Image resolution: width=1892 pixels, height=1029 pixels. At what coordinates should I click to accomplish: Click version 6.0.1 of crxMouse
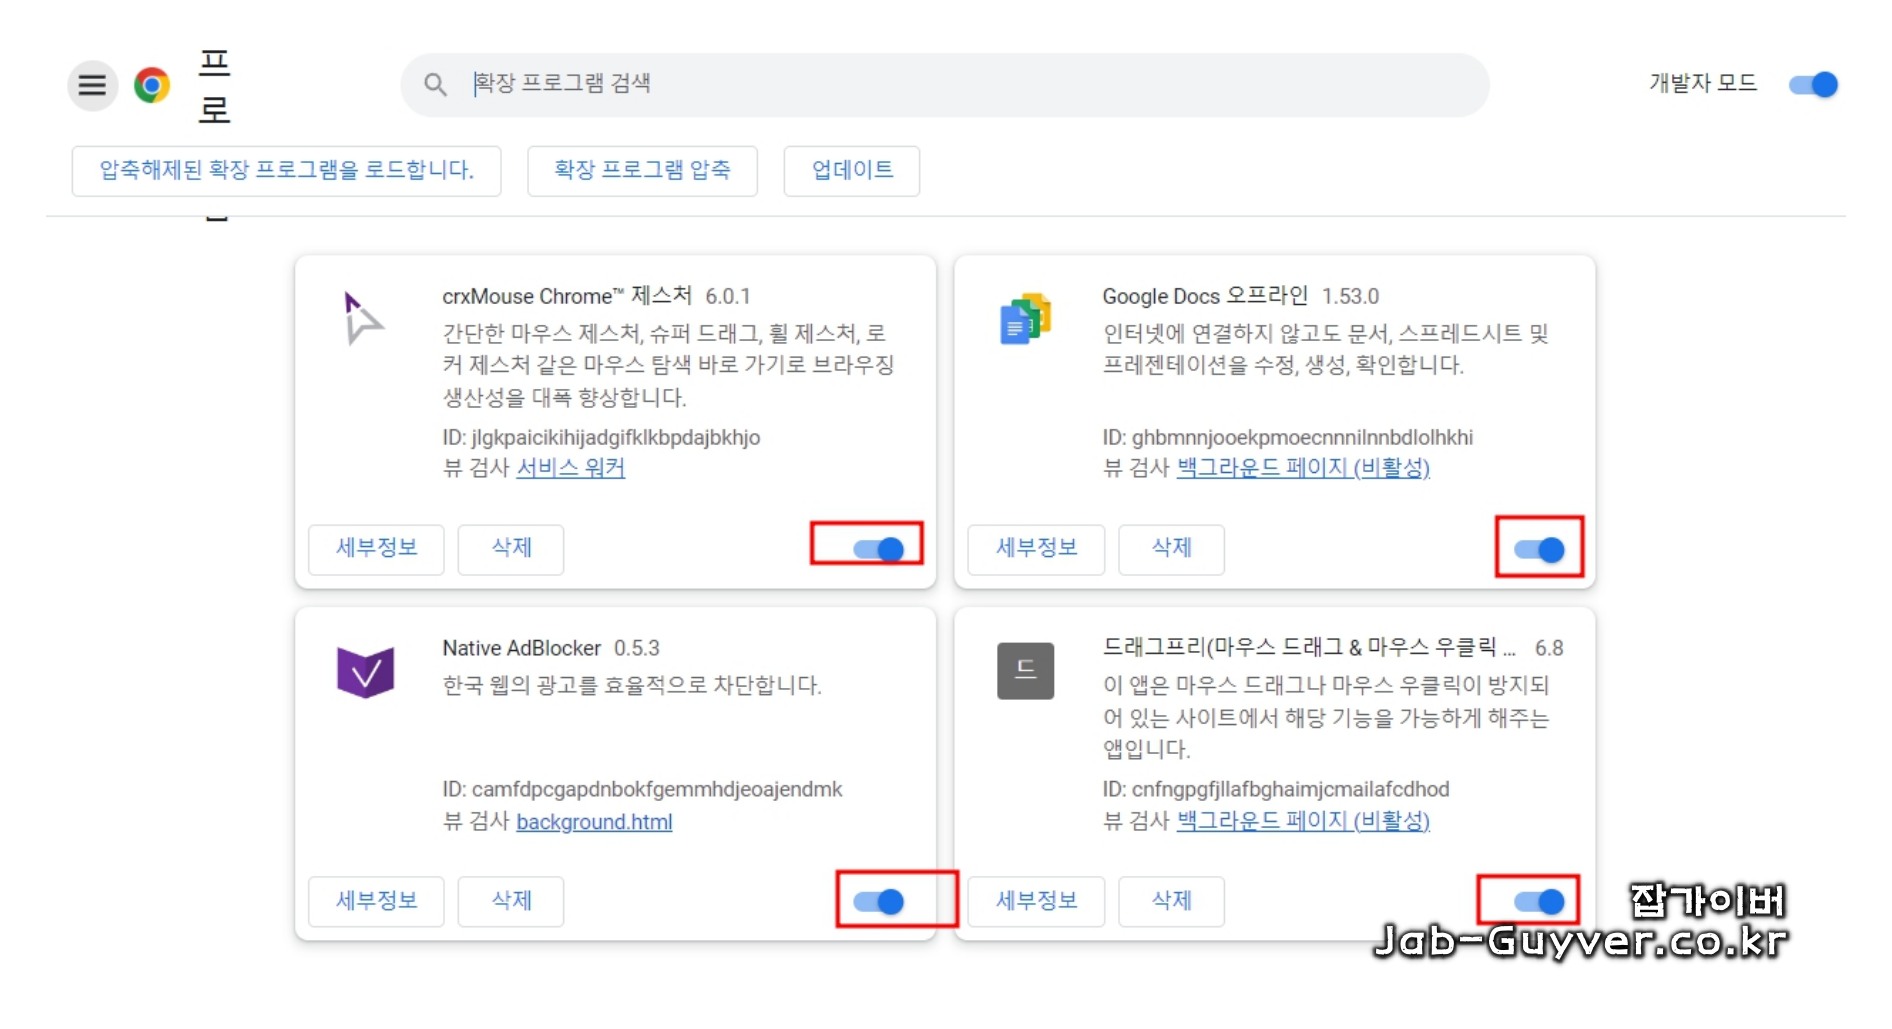pyautogui.click(x=727, y=297)
